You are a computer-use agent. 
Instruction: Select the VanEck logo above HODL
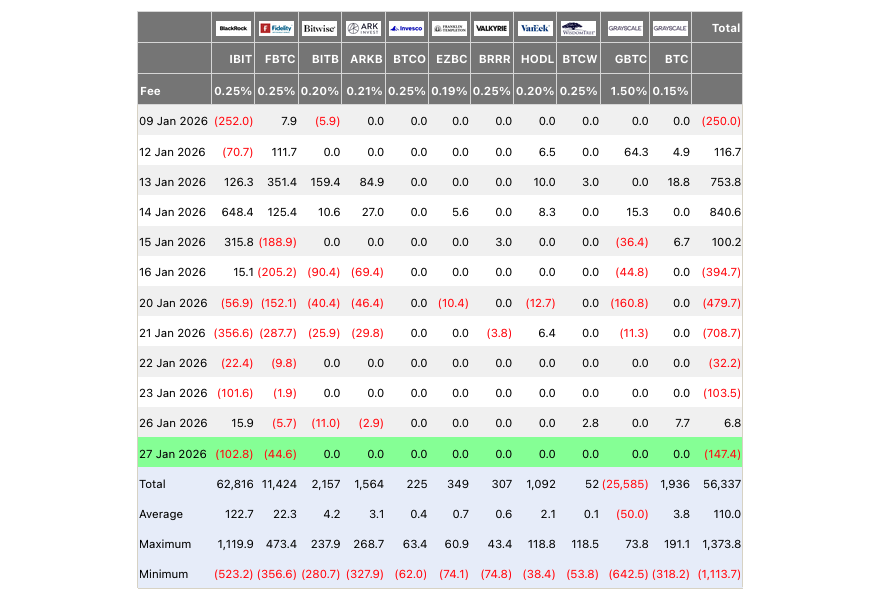pos(535,28)
